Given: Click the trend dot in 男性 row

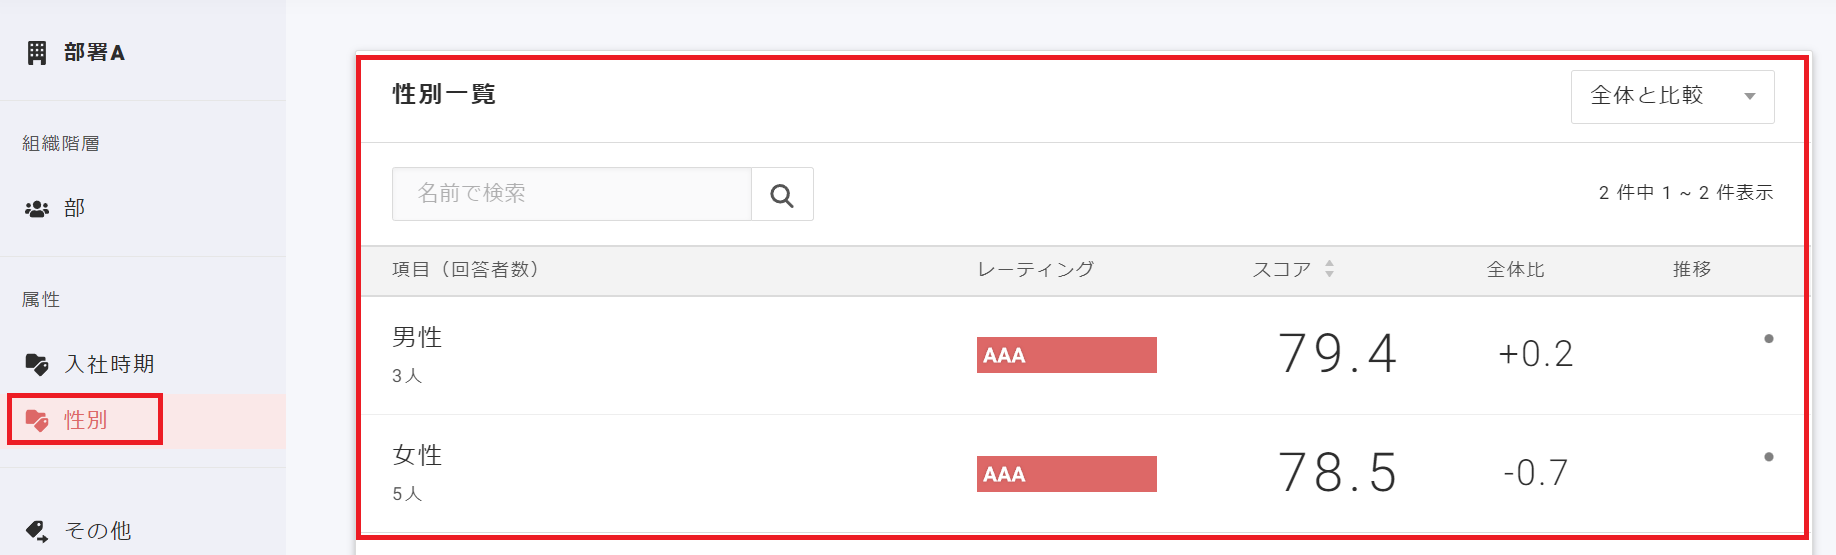Looking at the screenshot, I should point(1768,339).
